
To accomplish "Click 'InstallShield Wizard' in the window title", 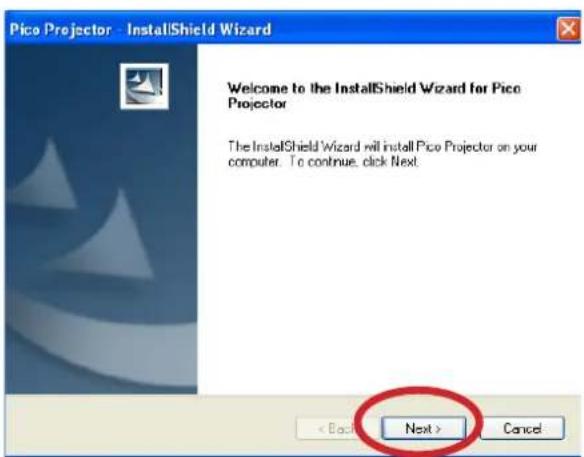I will (199, 29).
